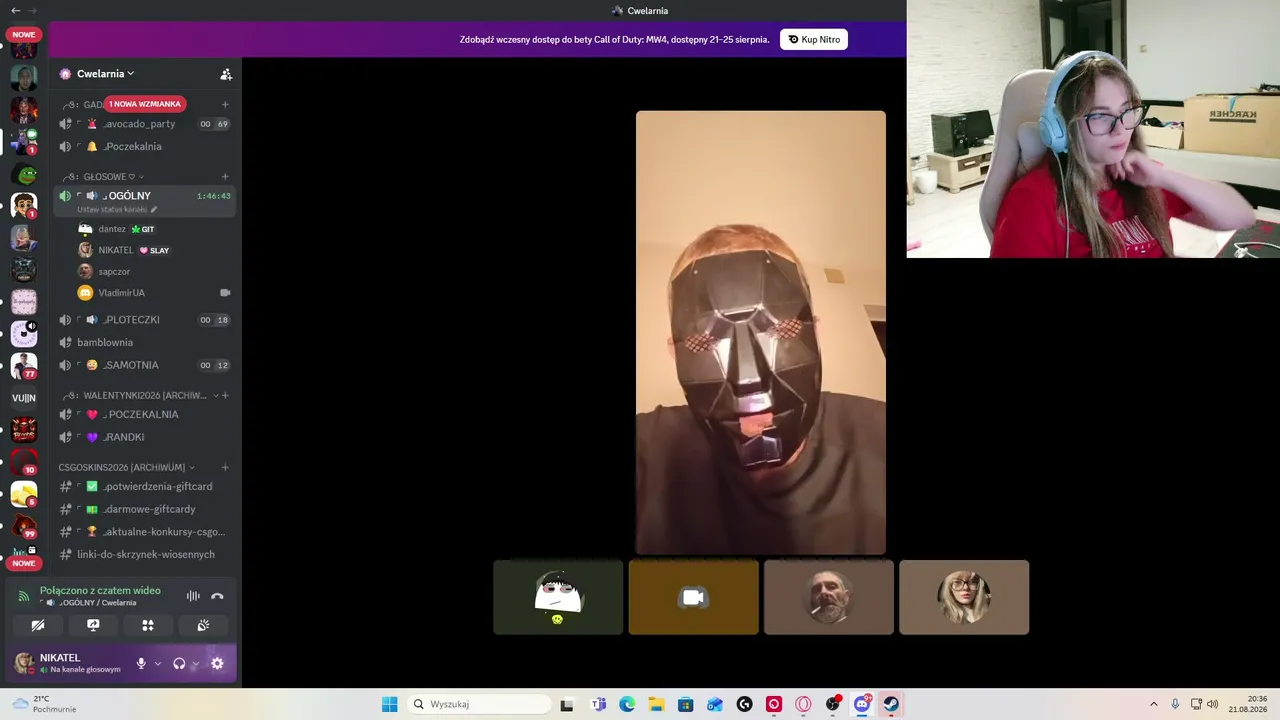Add channel to WALENTYNKI2026 category
Viewport: 1280px width, 720px height.
225,395
